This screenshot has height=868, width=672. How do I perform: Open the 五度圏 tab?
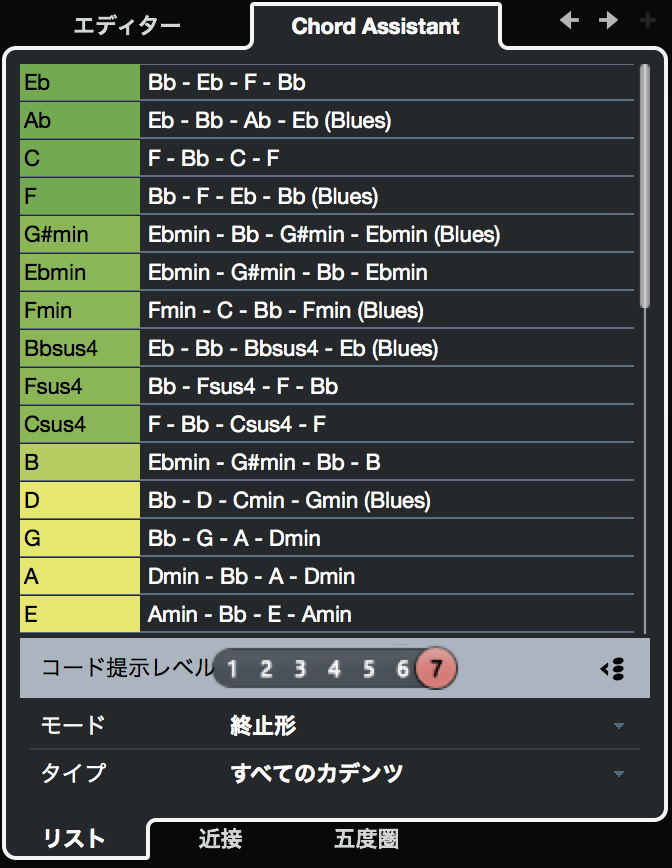366,839
